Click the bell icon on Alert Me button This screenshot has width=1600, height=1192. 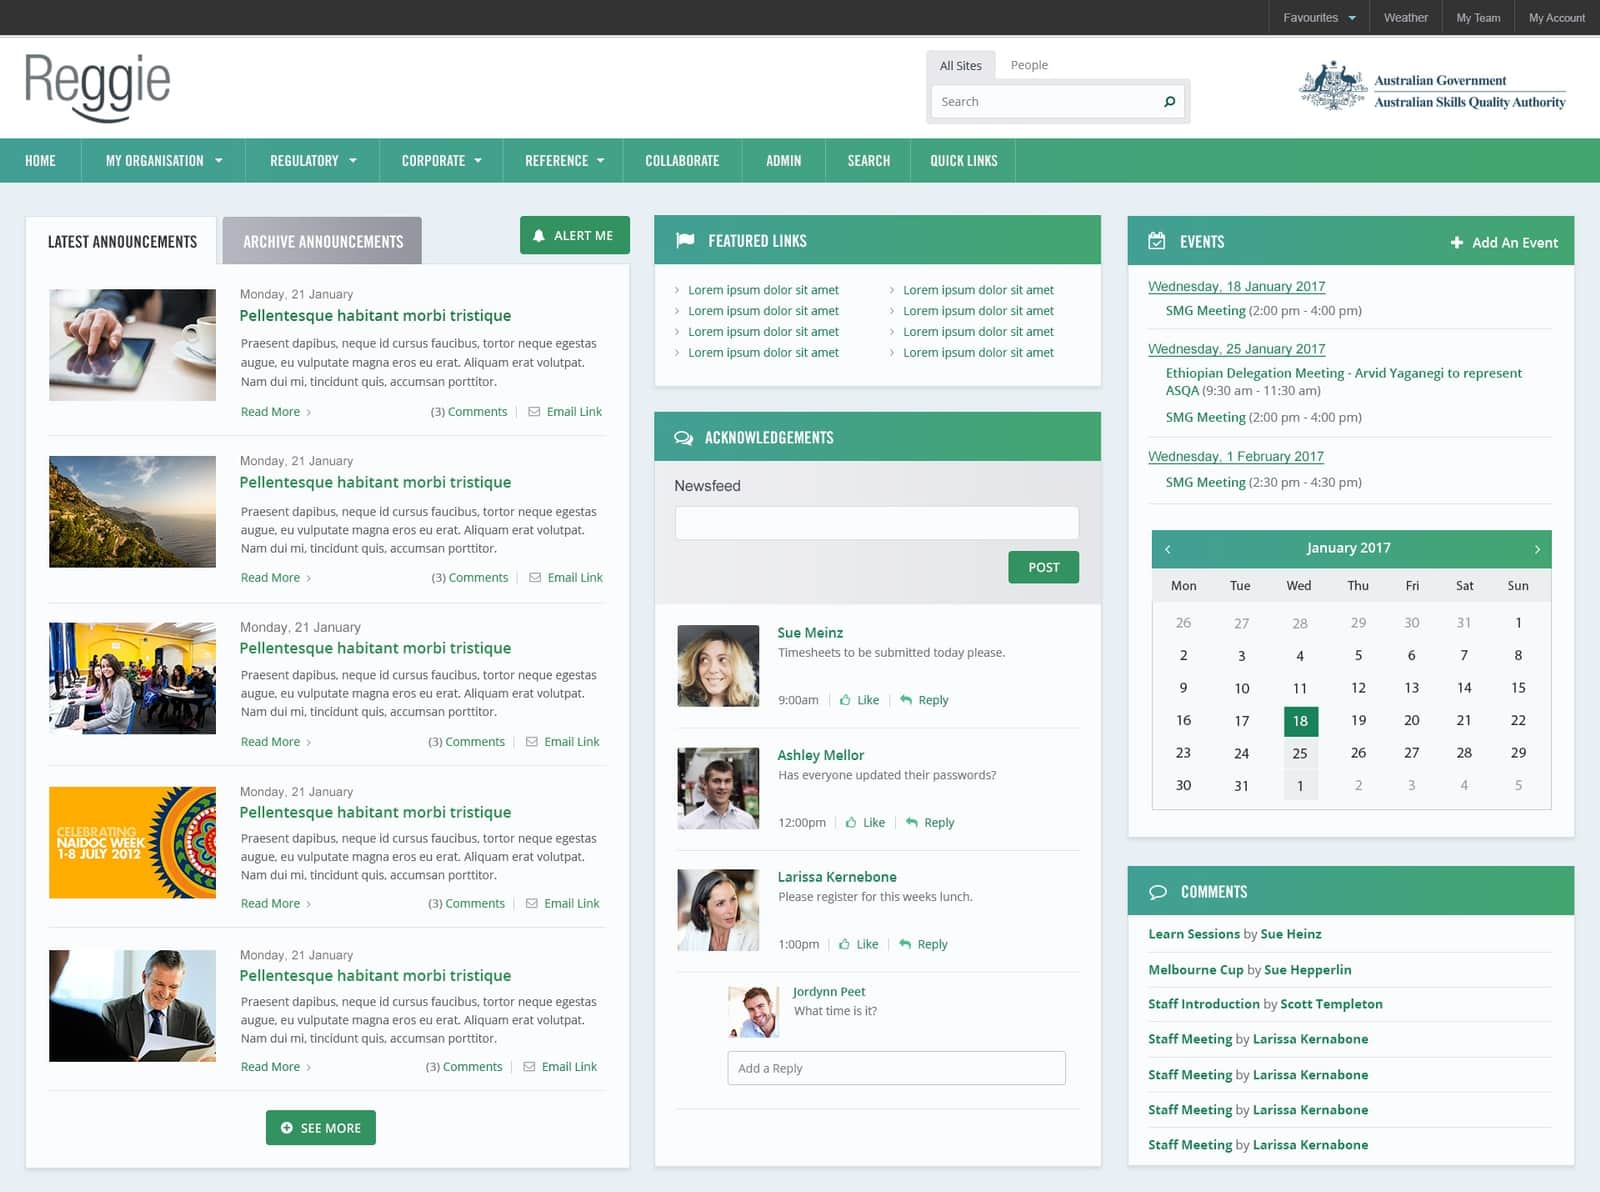click(540, 236)
